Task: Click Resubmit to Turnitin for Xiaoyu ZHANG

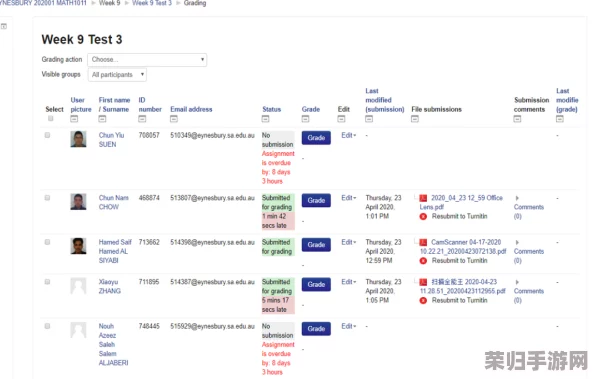Action: point(460,301)
